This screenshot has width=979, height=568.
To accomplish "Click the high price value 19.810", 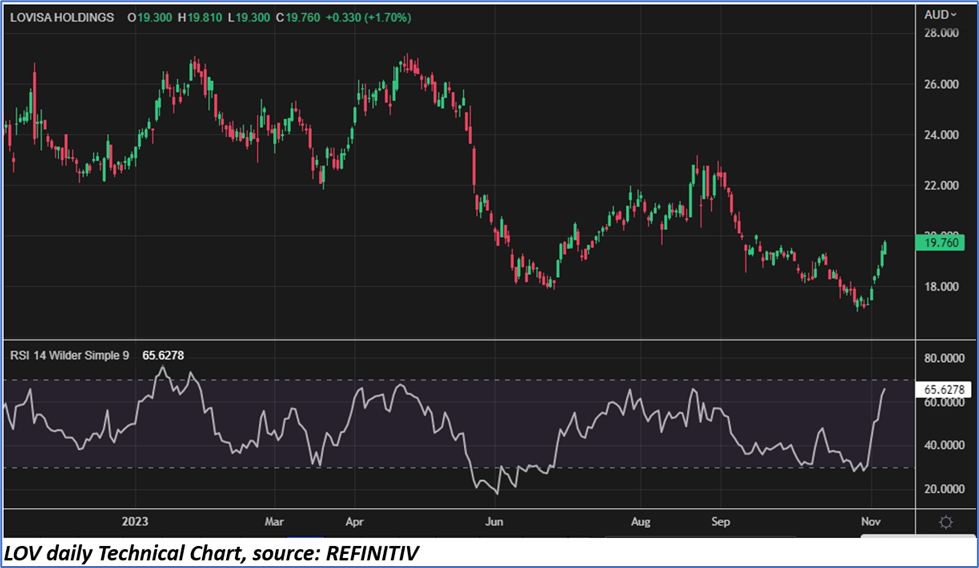I will click(204, 17).
